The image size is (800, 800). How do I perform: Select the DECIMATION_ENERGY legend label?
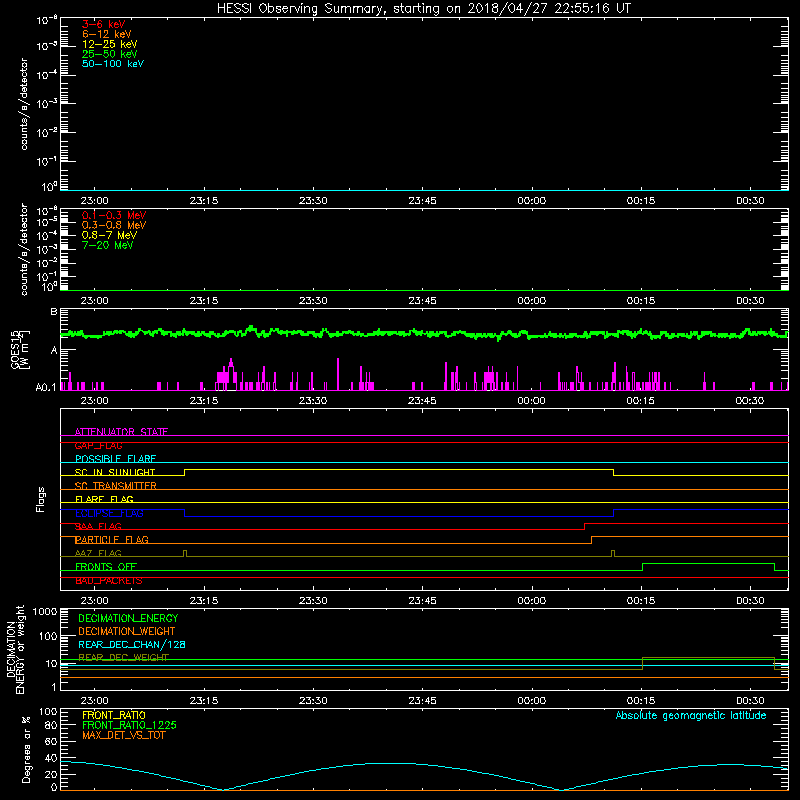coord(128,618)
